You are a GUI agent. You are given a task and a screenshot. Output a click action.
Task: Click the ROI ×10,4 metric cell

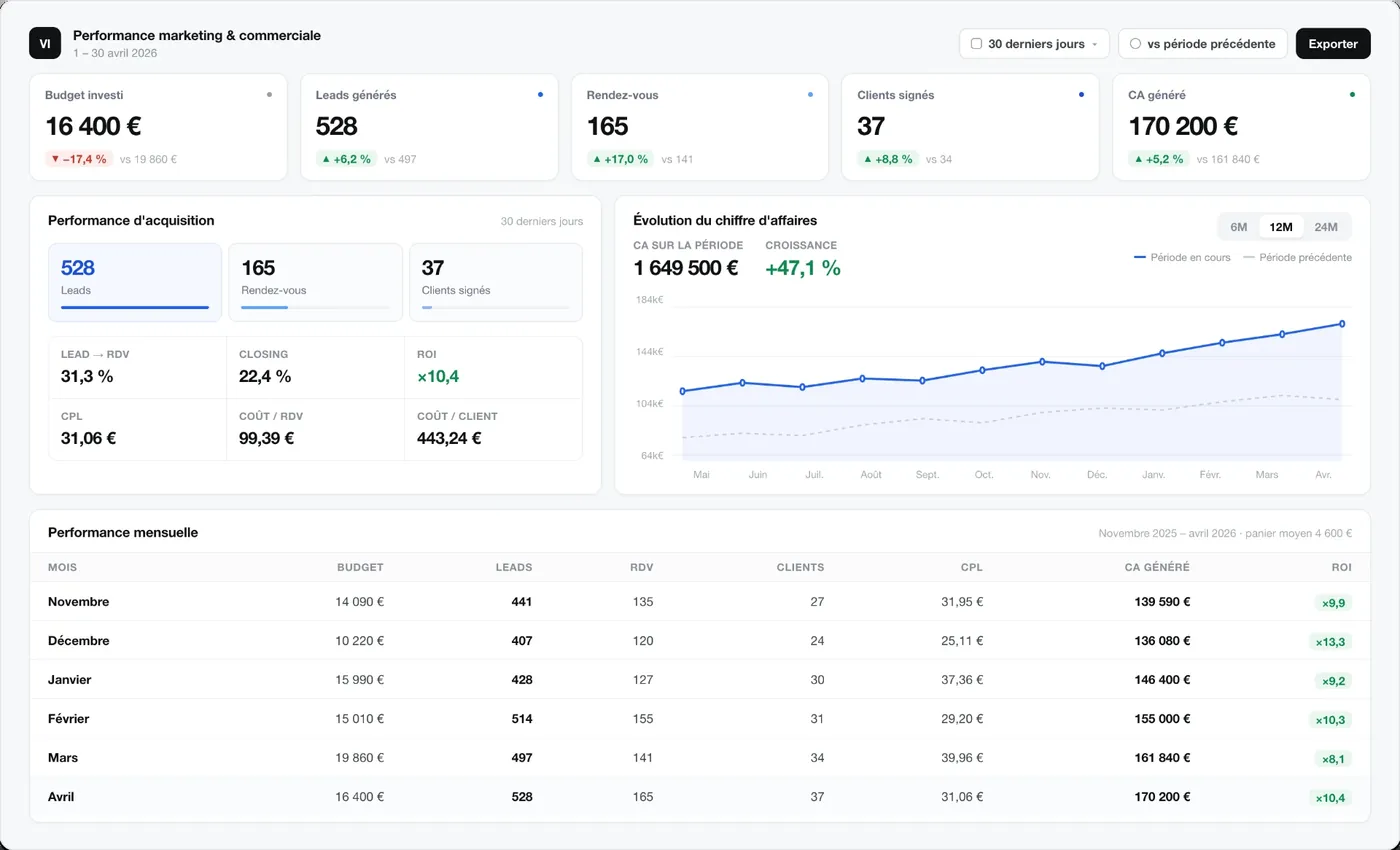pyautogui.click(x=494, y=367)
